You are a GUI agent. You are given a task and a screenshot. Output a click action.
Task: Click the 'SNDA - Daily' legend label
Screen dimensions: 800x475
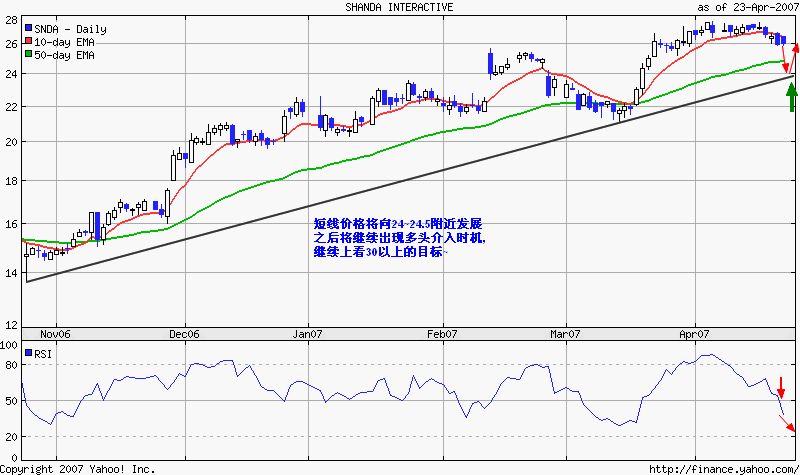click(70, 29)
